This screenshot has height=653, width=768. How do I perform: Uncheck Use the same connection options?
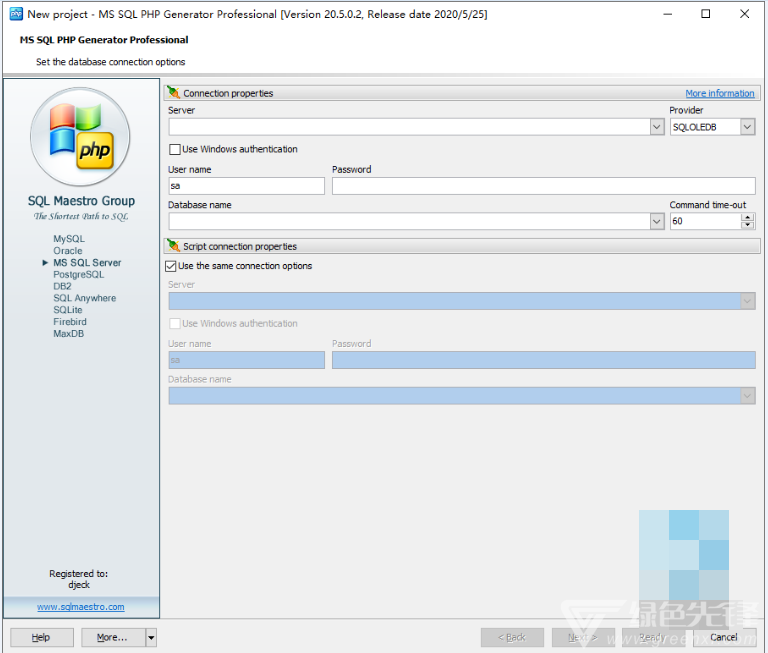[x=170, y=266]
